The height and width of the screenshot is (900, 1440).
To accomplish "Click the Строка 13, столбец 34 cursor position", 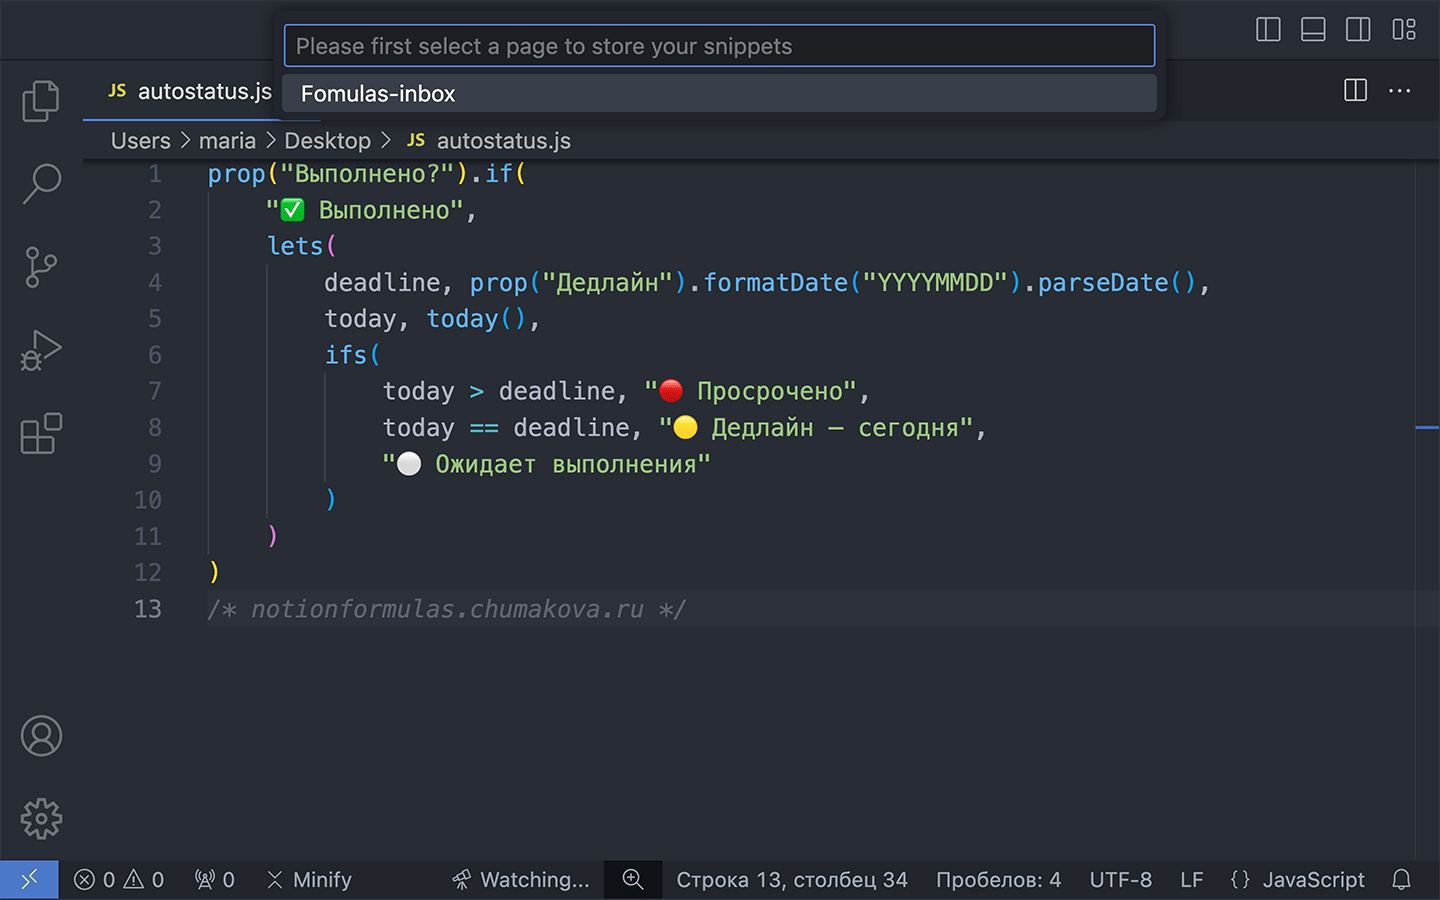I will coord(792,880).
